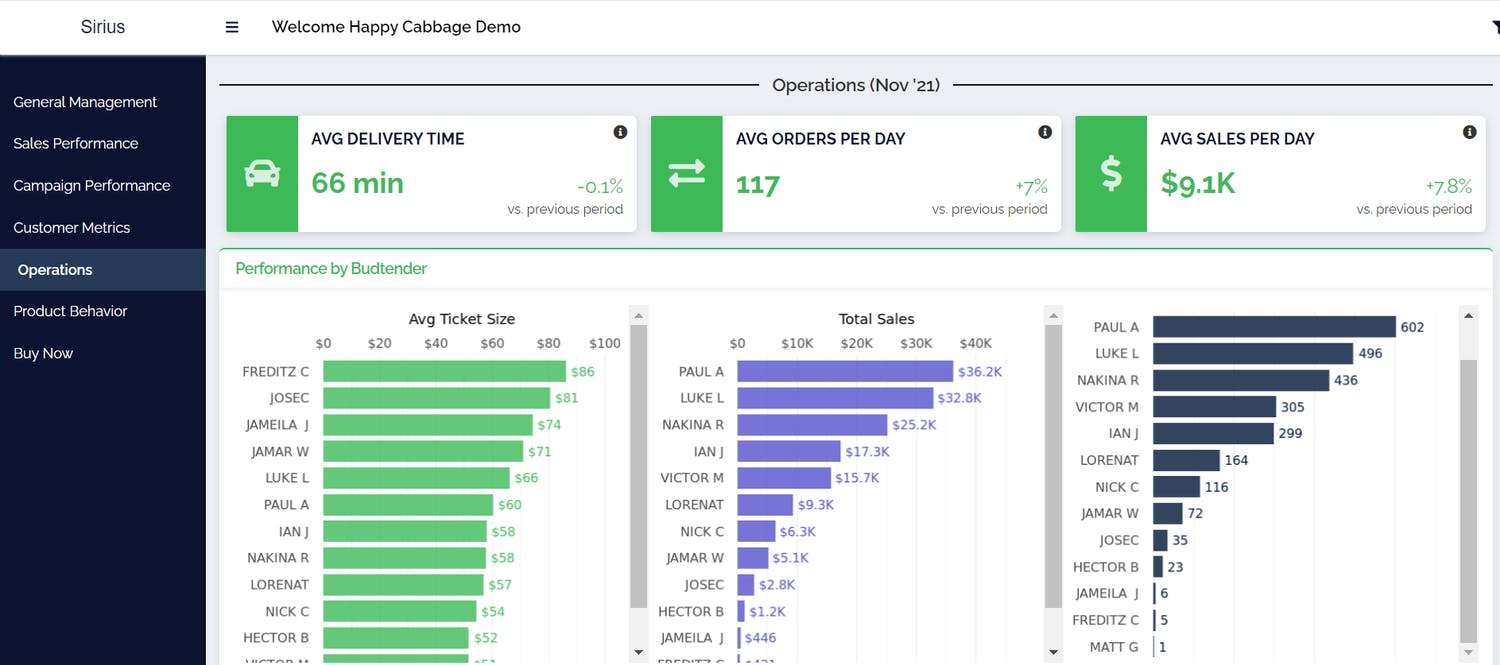Click the dollar sign icon on the sales card
Screen dimensions: 1500x665
[1111, 174]
